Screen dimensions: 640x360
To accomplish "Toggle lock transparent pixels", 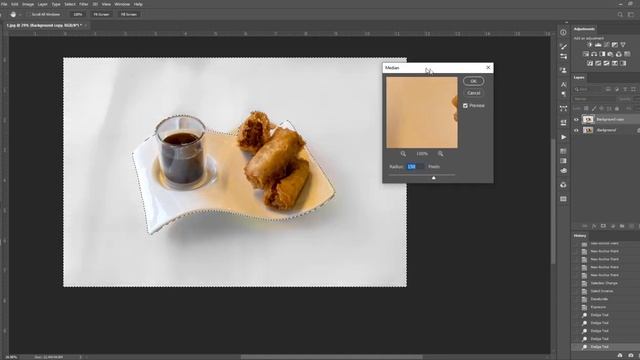I will click(x=586, y=109).
